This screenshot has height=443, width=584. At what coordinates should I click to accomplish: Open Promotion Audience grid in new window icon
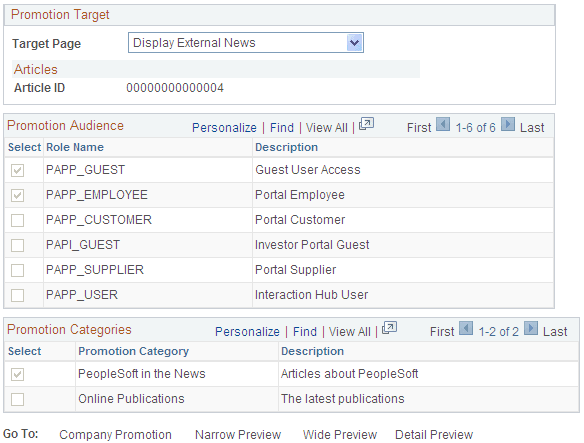point(366,124)
